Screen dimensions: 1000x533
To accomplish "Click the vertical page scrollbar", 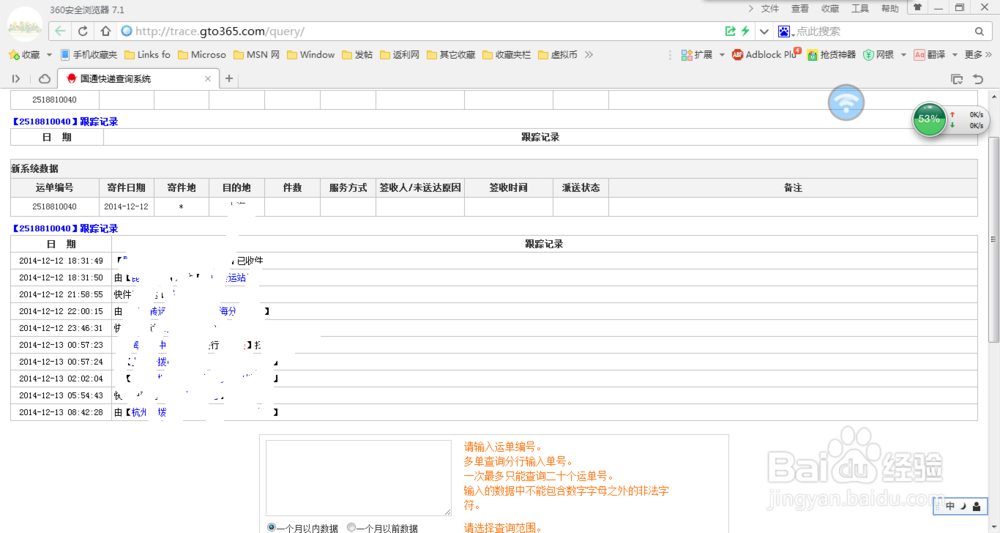I will [993, 240].
